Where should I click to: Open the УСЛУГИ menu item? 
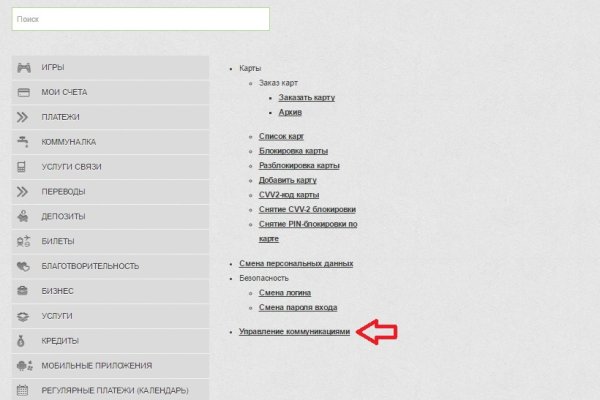tap(58, 316)
